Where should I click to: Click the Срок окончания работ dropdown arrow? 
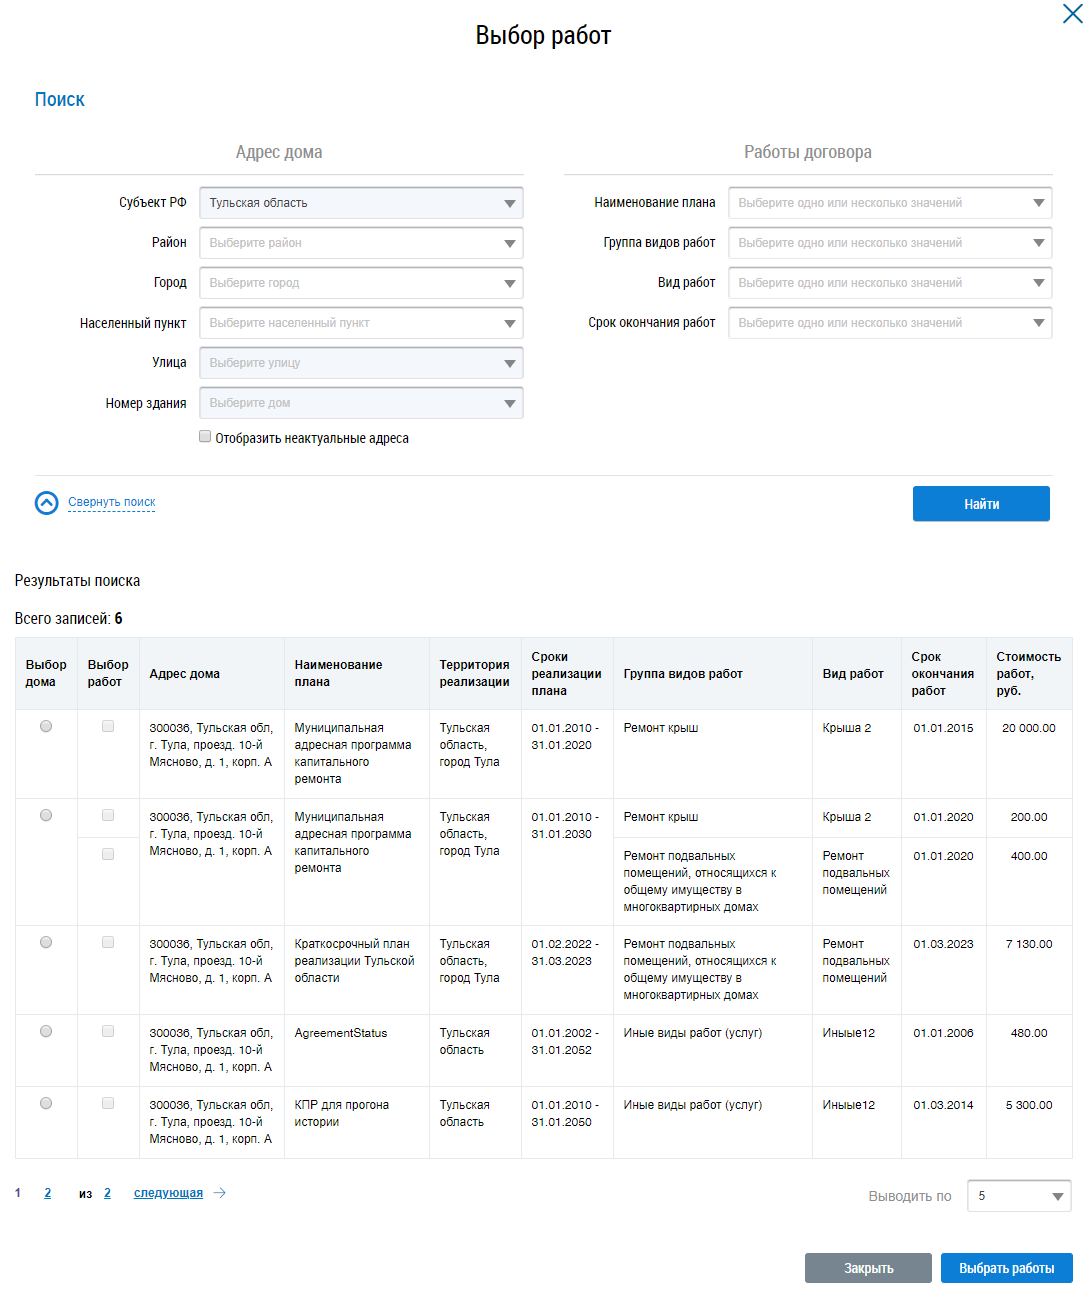click(1038, 323)
